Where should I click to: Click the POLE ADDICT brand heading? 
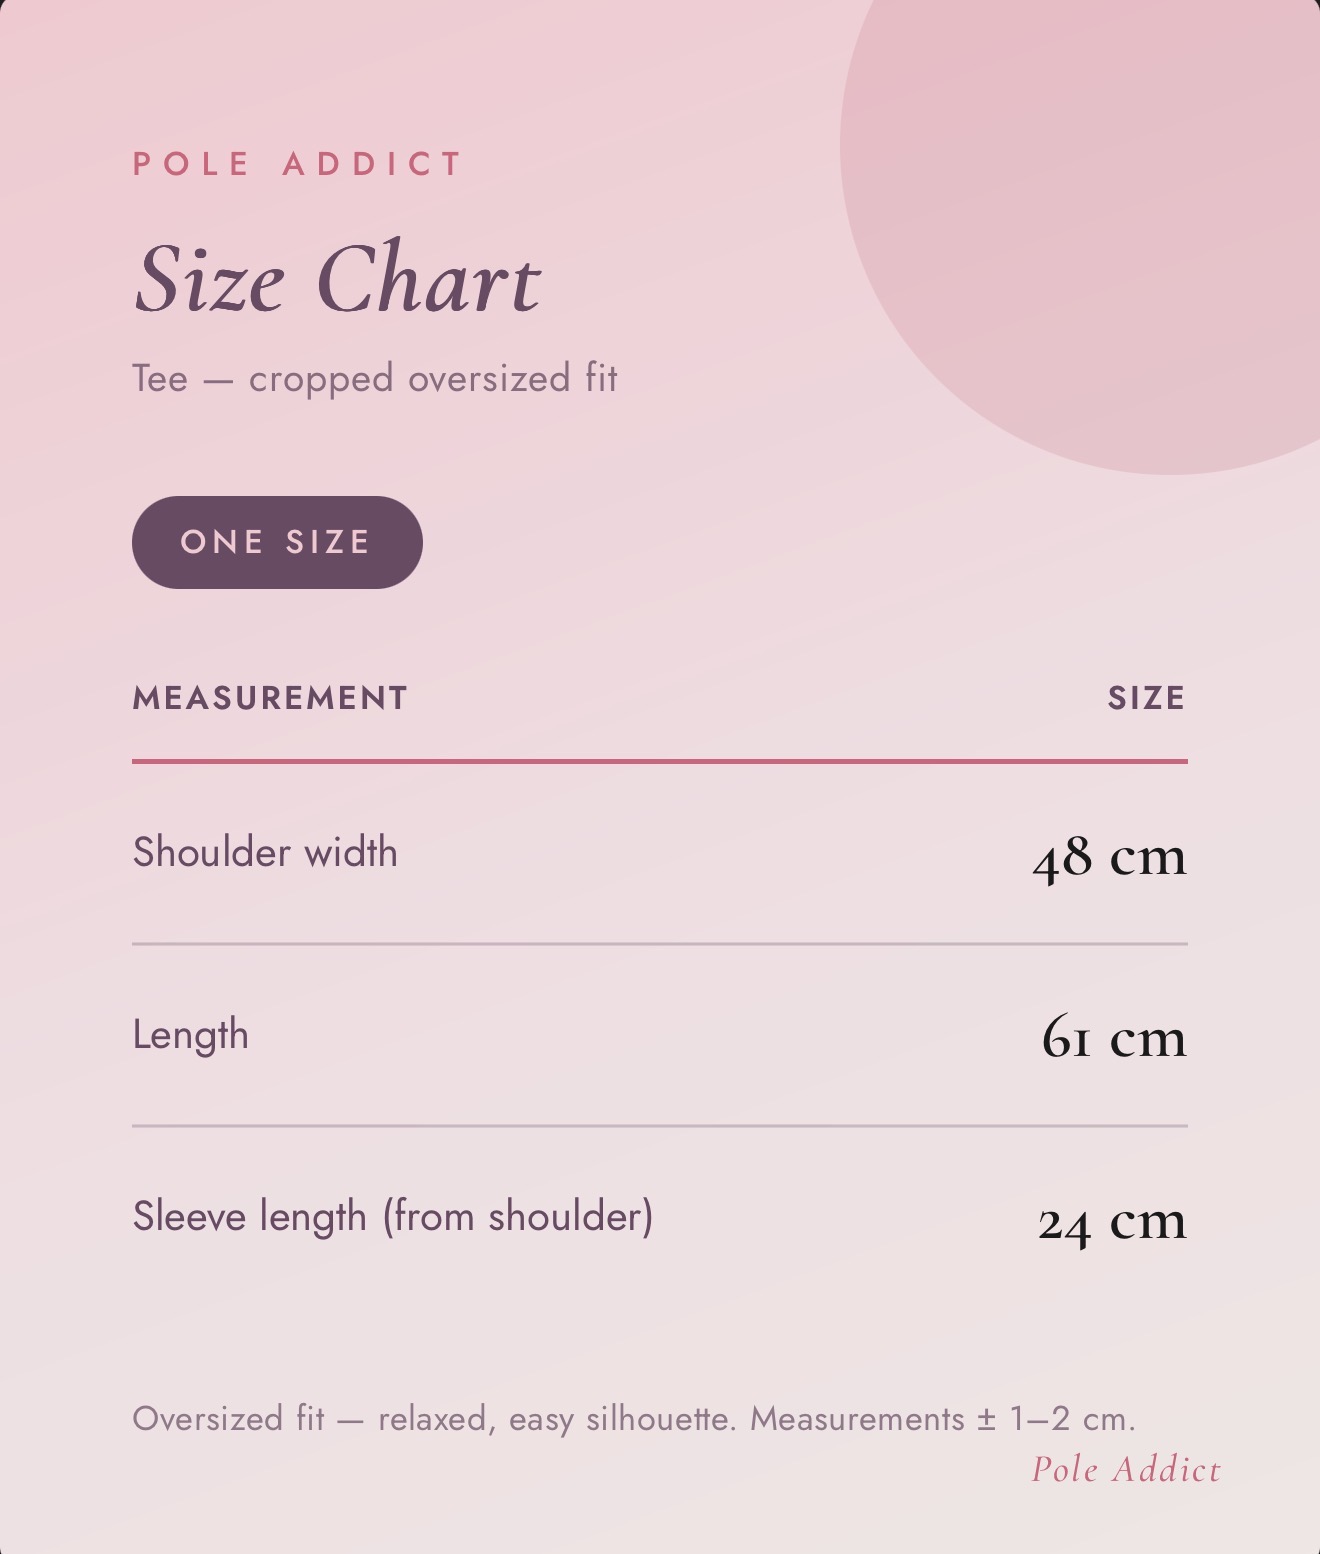pos(298,164)
